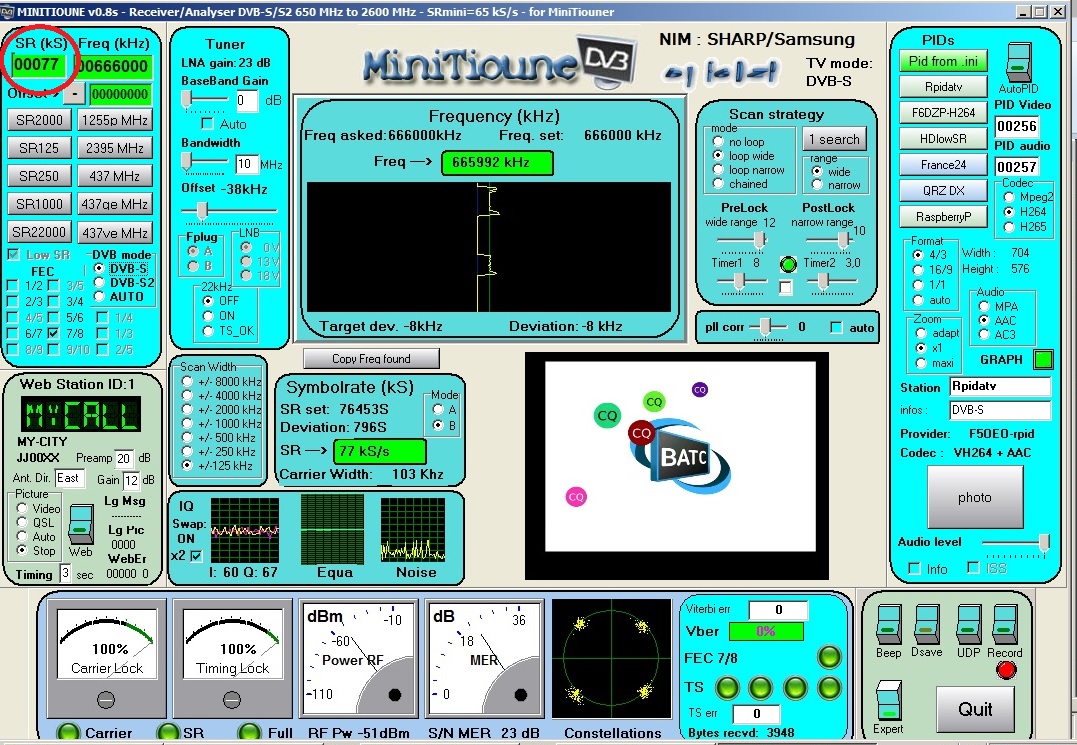Click the offset minus button
Screen dimensions: 1077x745
pos(76,93)
